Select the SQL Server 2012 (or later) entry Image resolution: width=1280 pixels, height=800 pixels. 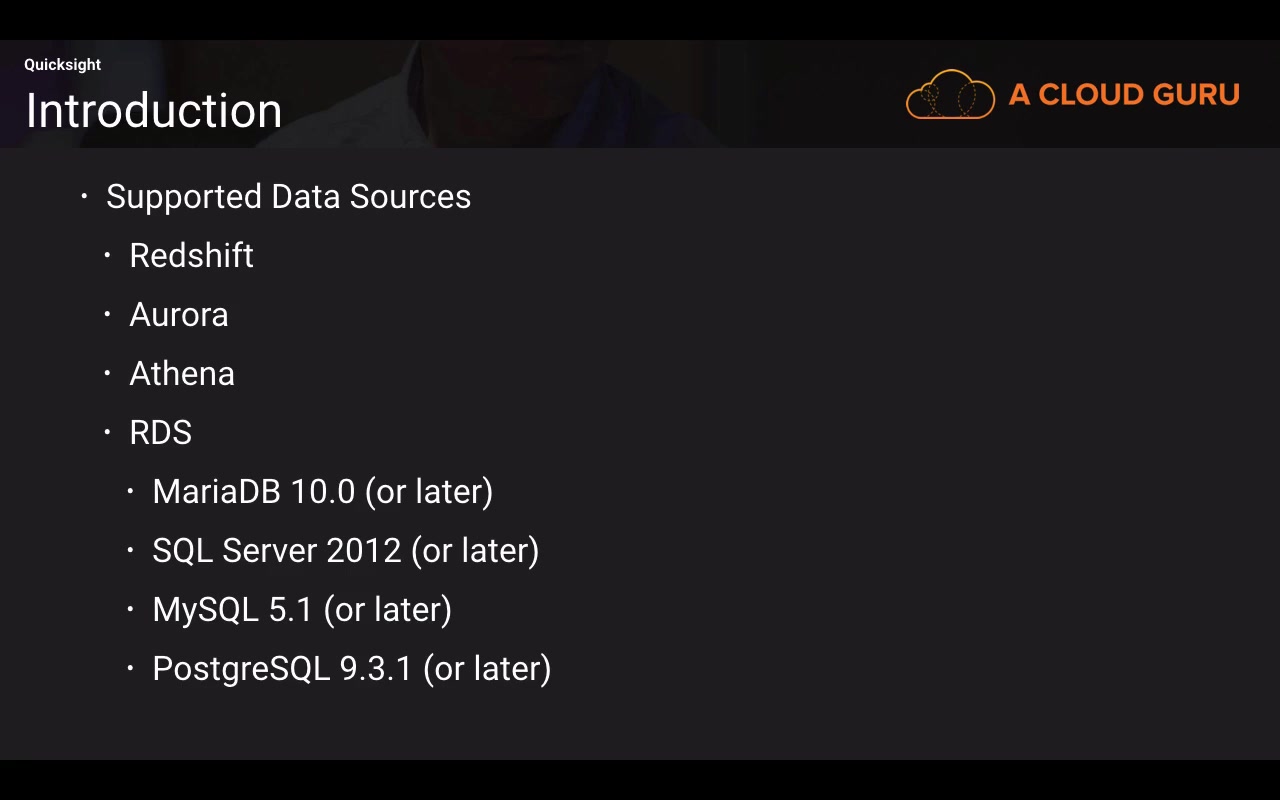tap(345, 551)
